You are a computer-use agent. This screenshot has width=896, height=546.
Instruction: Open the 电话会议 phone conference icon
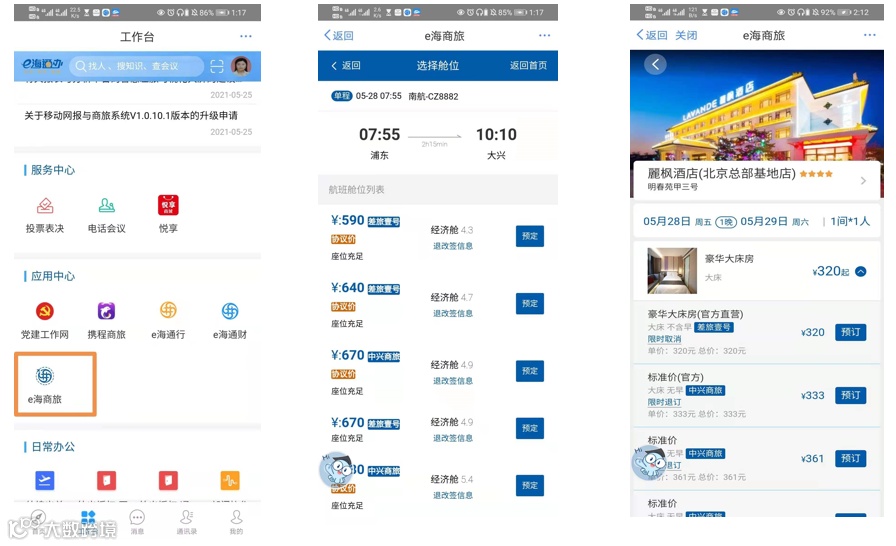point(107,206)
